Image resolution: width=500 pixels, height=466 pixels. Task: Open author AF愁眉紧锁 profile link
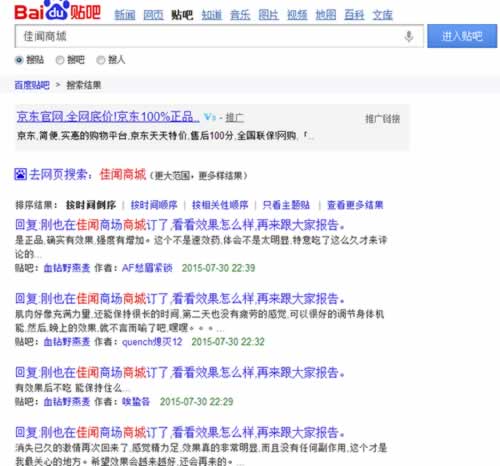click(147, 268)
